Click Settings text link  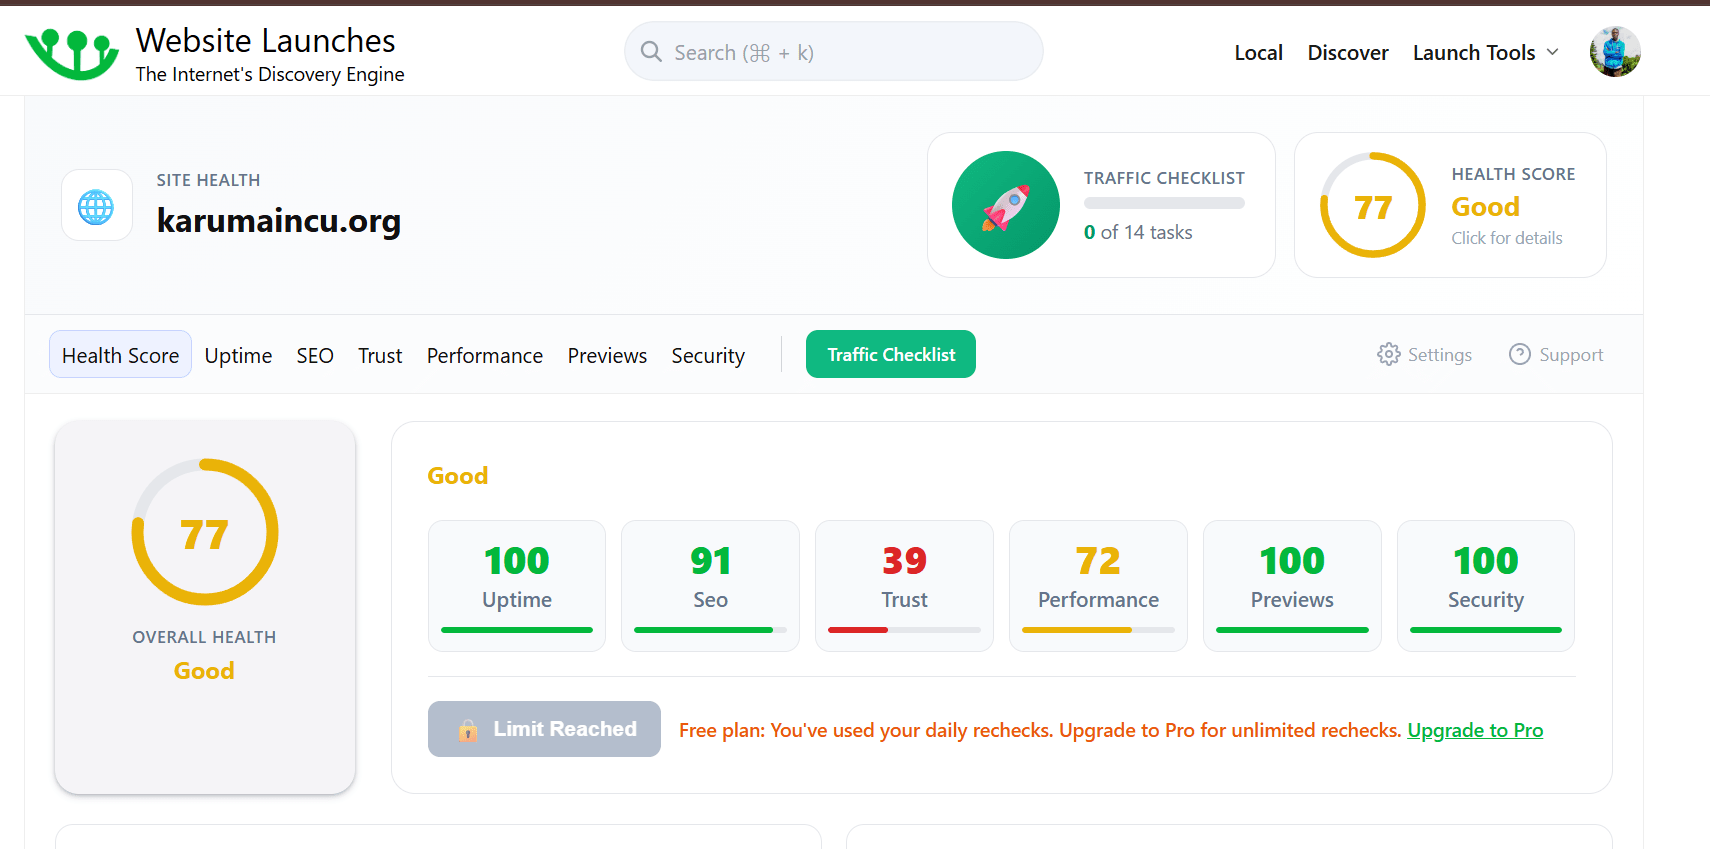click(1440, 354)
